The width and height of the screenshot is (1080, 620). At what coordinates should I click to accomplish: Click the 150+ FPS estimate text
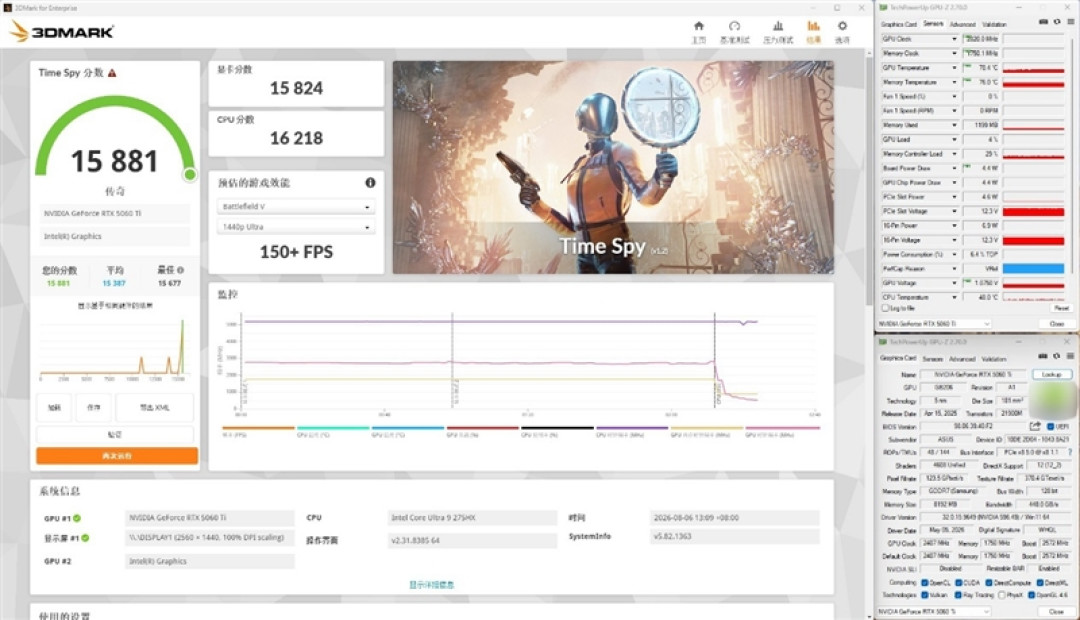(296, 252)
